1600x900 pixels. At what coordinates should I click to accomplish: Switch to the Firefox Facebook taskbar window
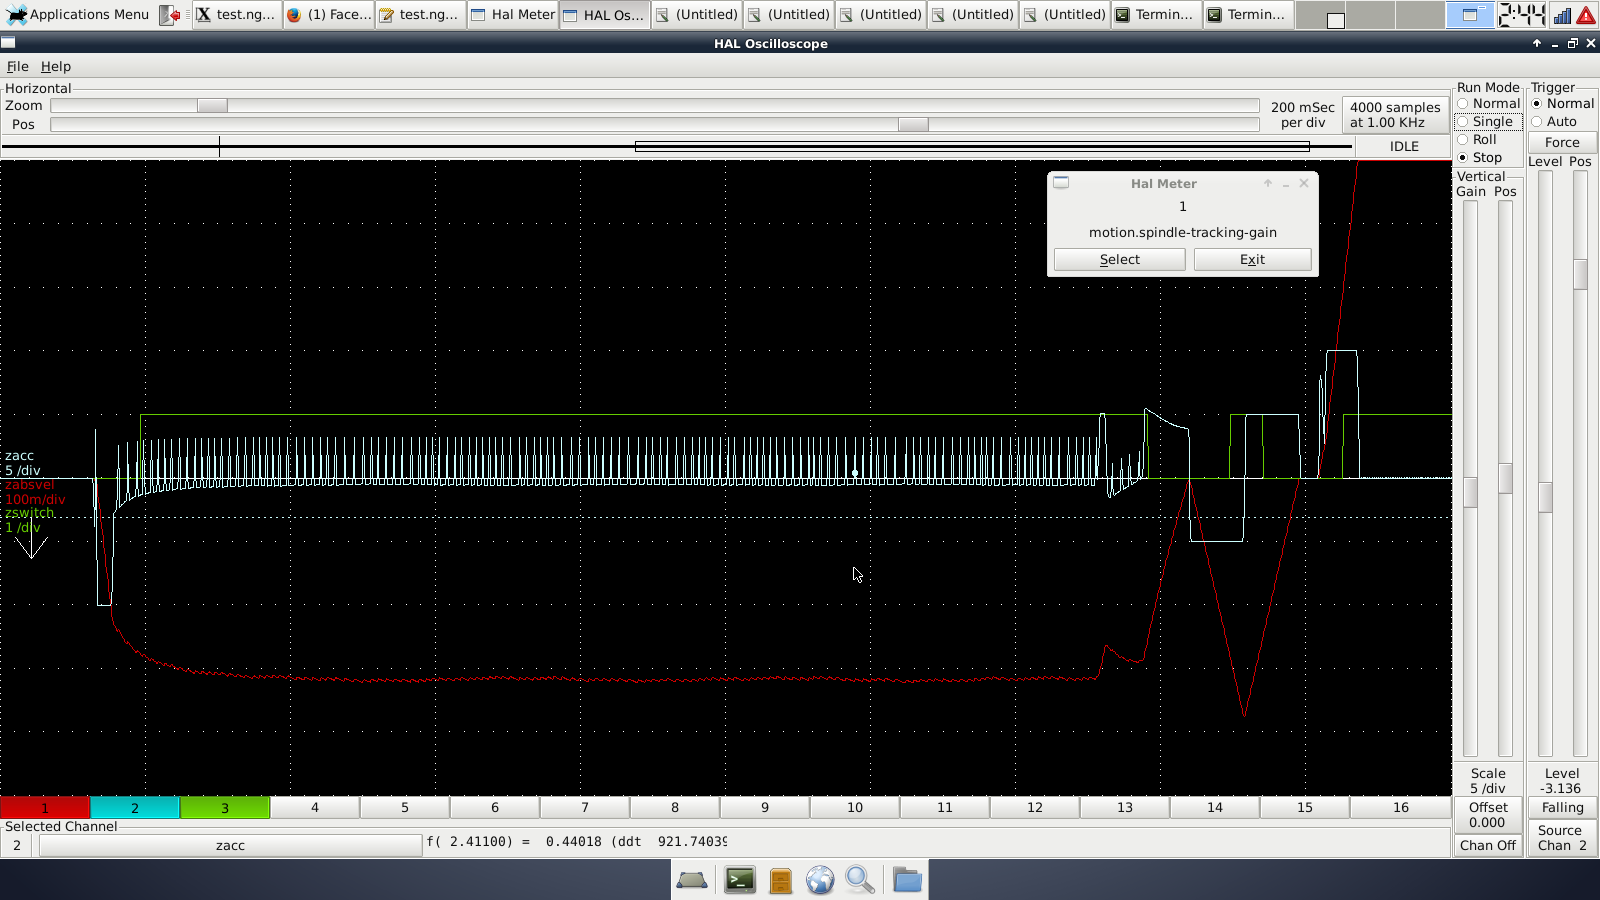[x=329, y=14]
